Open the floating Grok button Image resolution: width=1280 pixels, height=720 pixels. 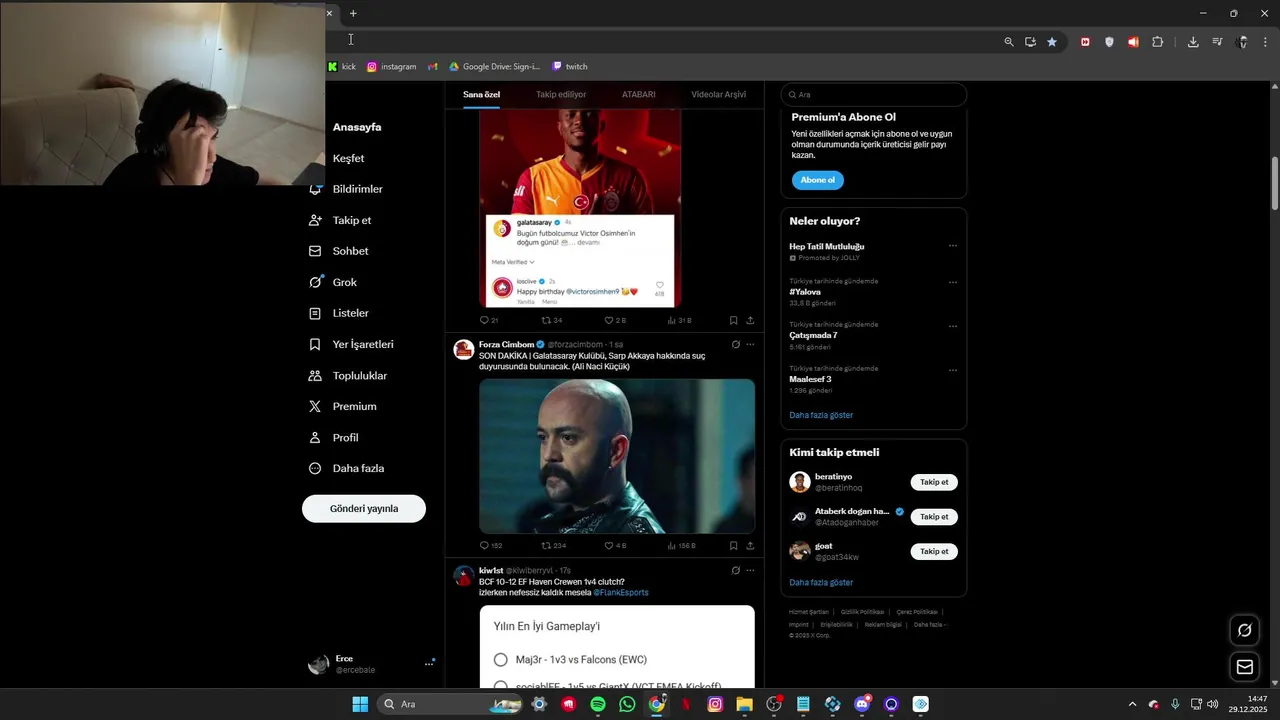click(x=1245, y=630)
